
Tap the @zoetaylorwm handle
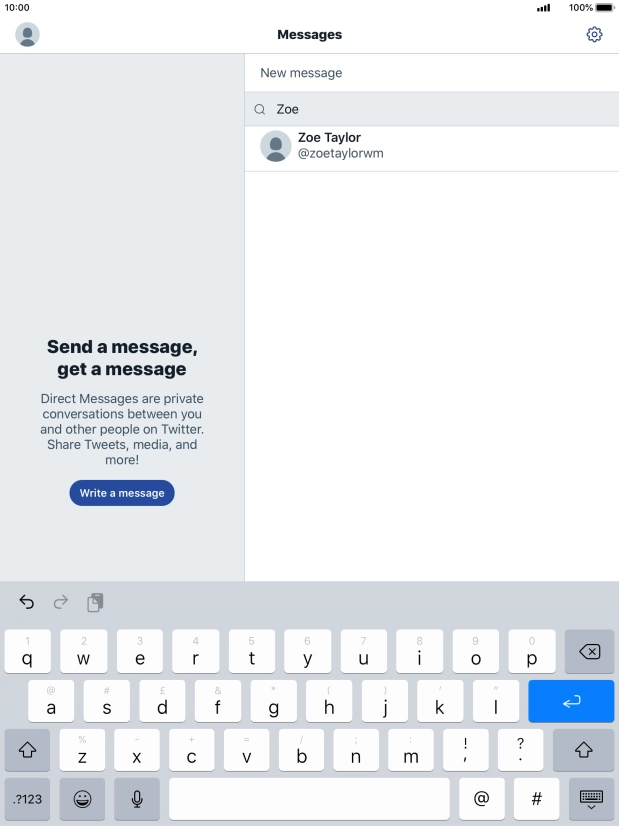pos(340,153)
